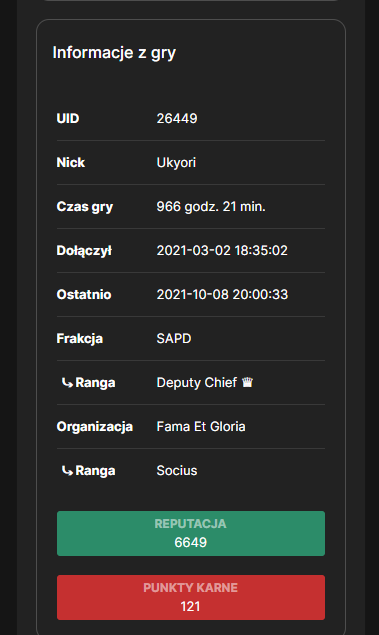This screenshot has width=379, height=635.
Task: Click the crown icon beside Deputy Chief
Action: coord(247,382)
